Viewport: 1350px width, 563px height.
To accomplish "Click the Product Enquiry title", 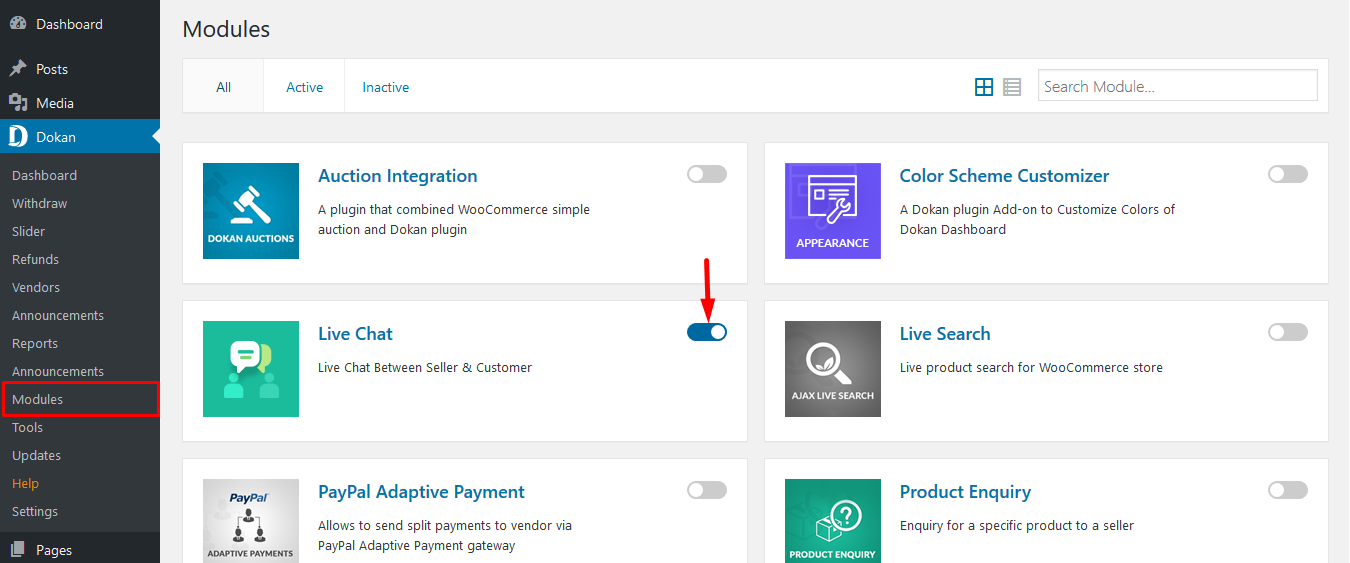I will tap(965, 492).
